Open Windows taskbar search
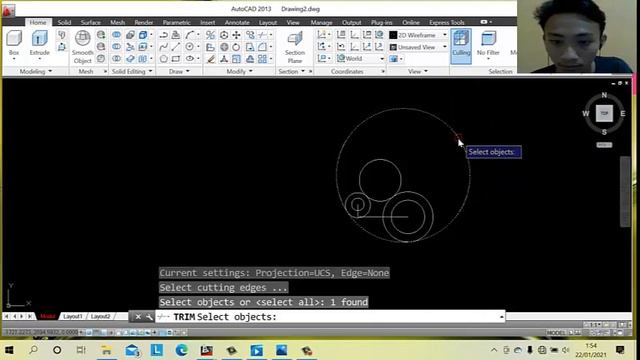This screenshot has width=640, height=360. coord(33,350)
